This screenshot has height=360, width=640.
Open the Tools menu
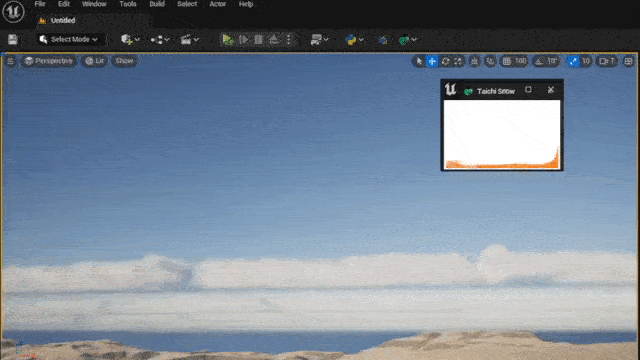coord(128,4)
